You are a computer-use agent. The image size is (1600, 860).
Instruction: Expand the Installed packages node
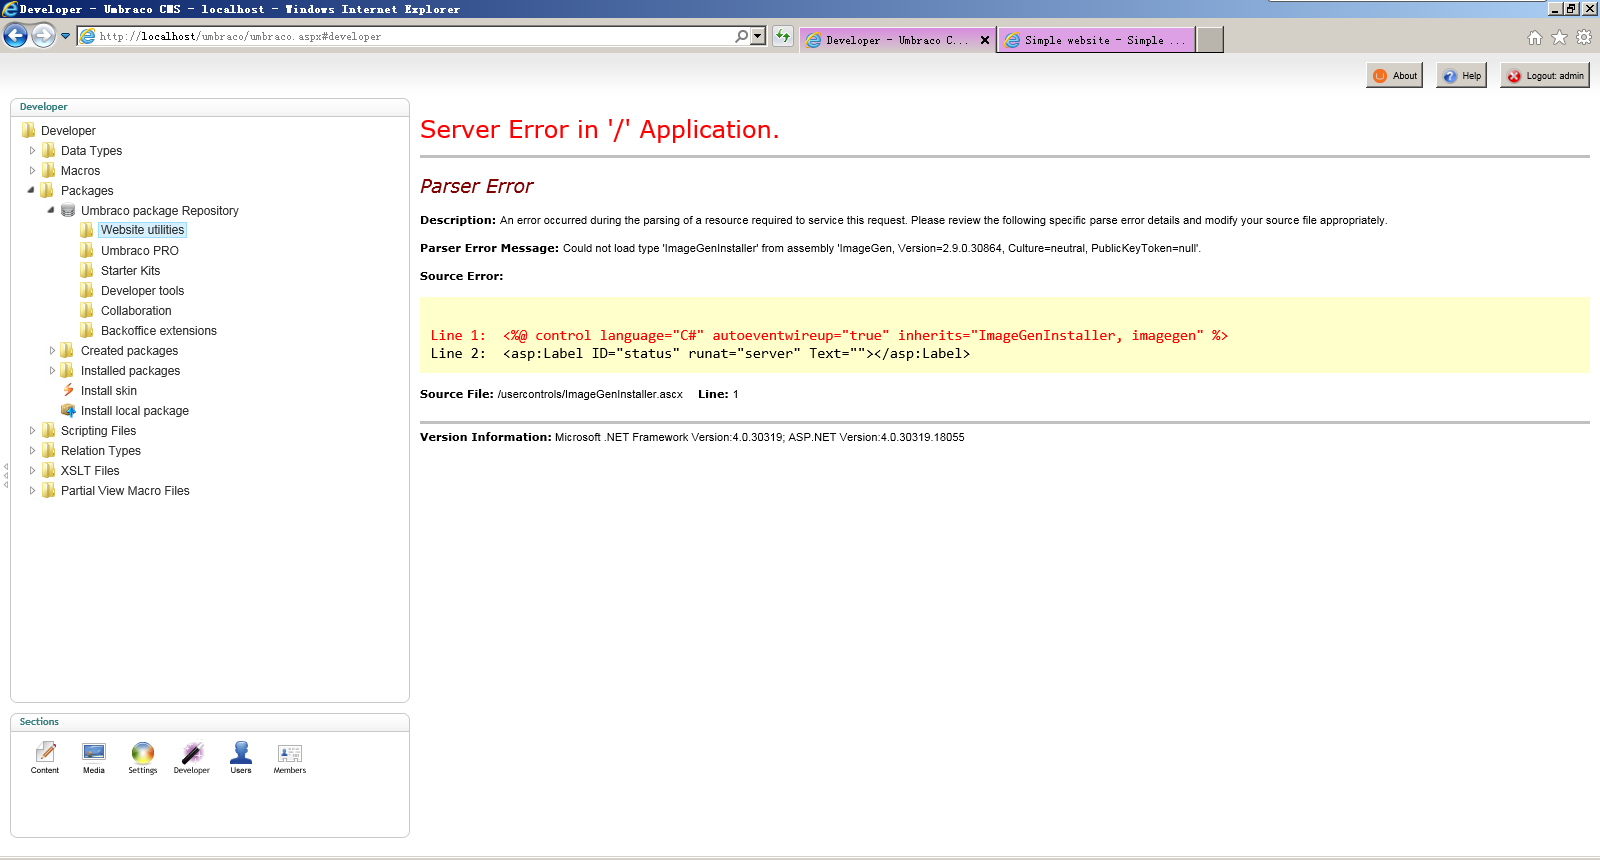(x=52, y=371)
